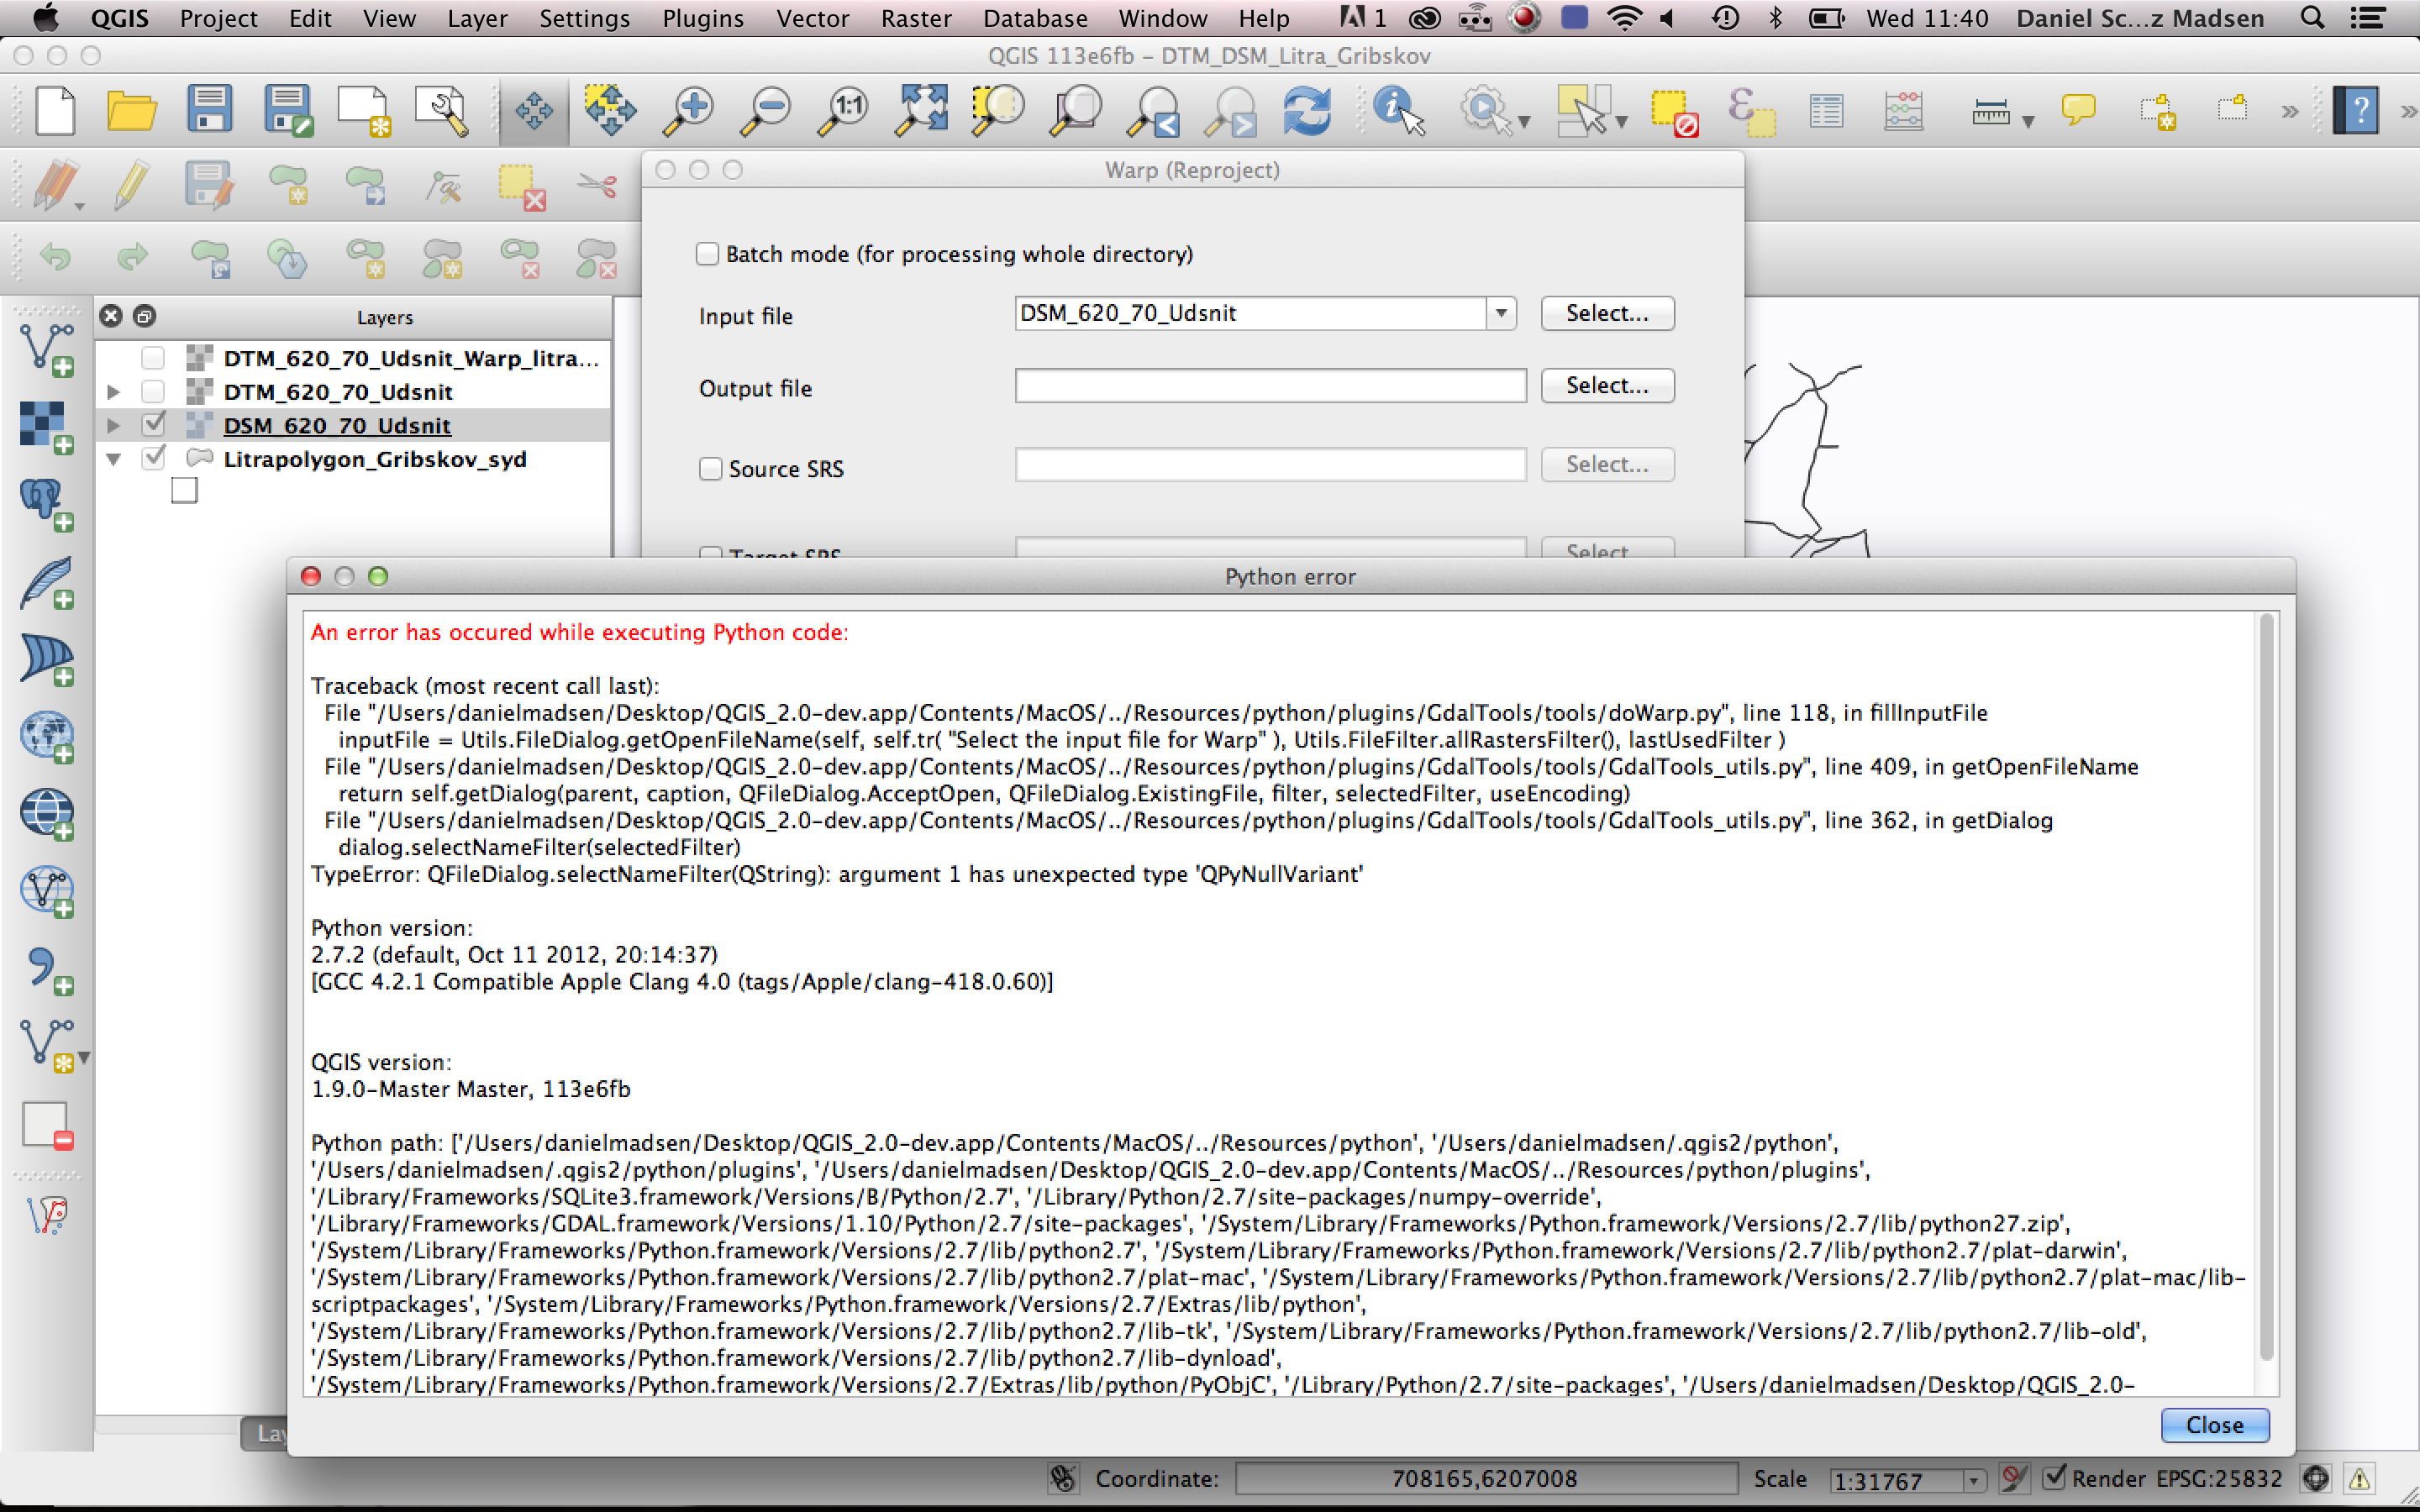Open Measure tool dropdown arrow

point(2028,121)
